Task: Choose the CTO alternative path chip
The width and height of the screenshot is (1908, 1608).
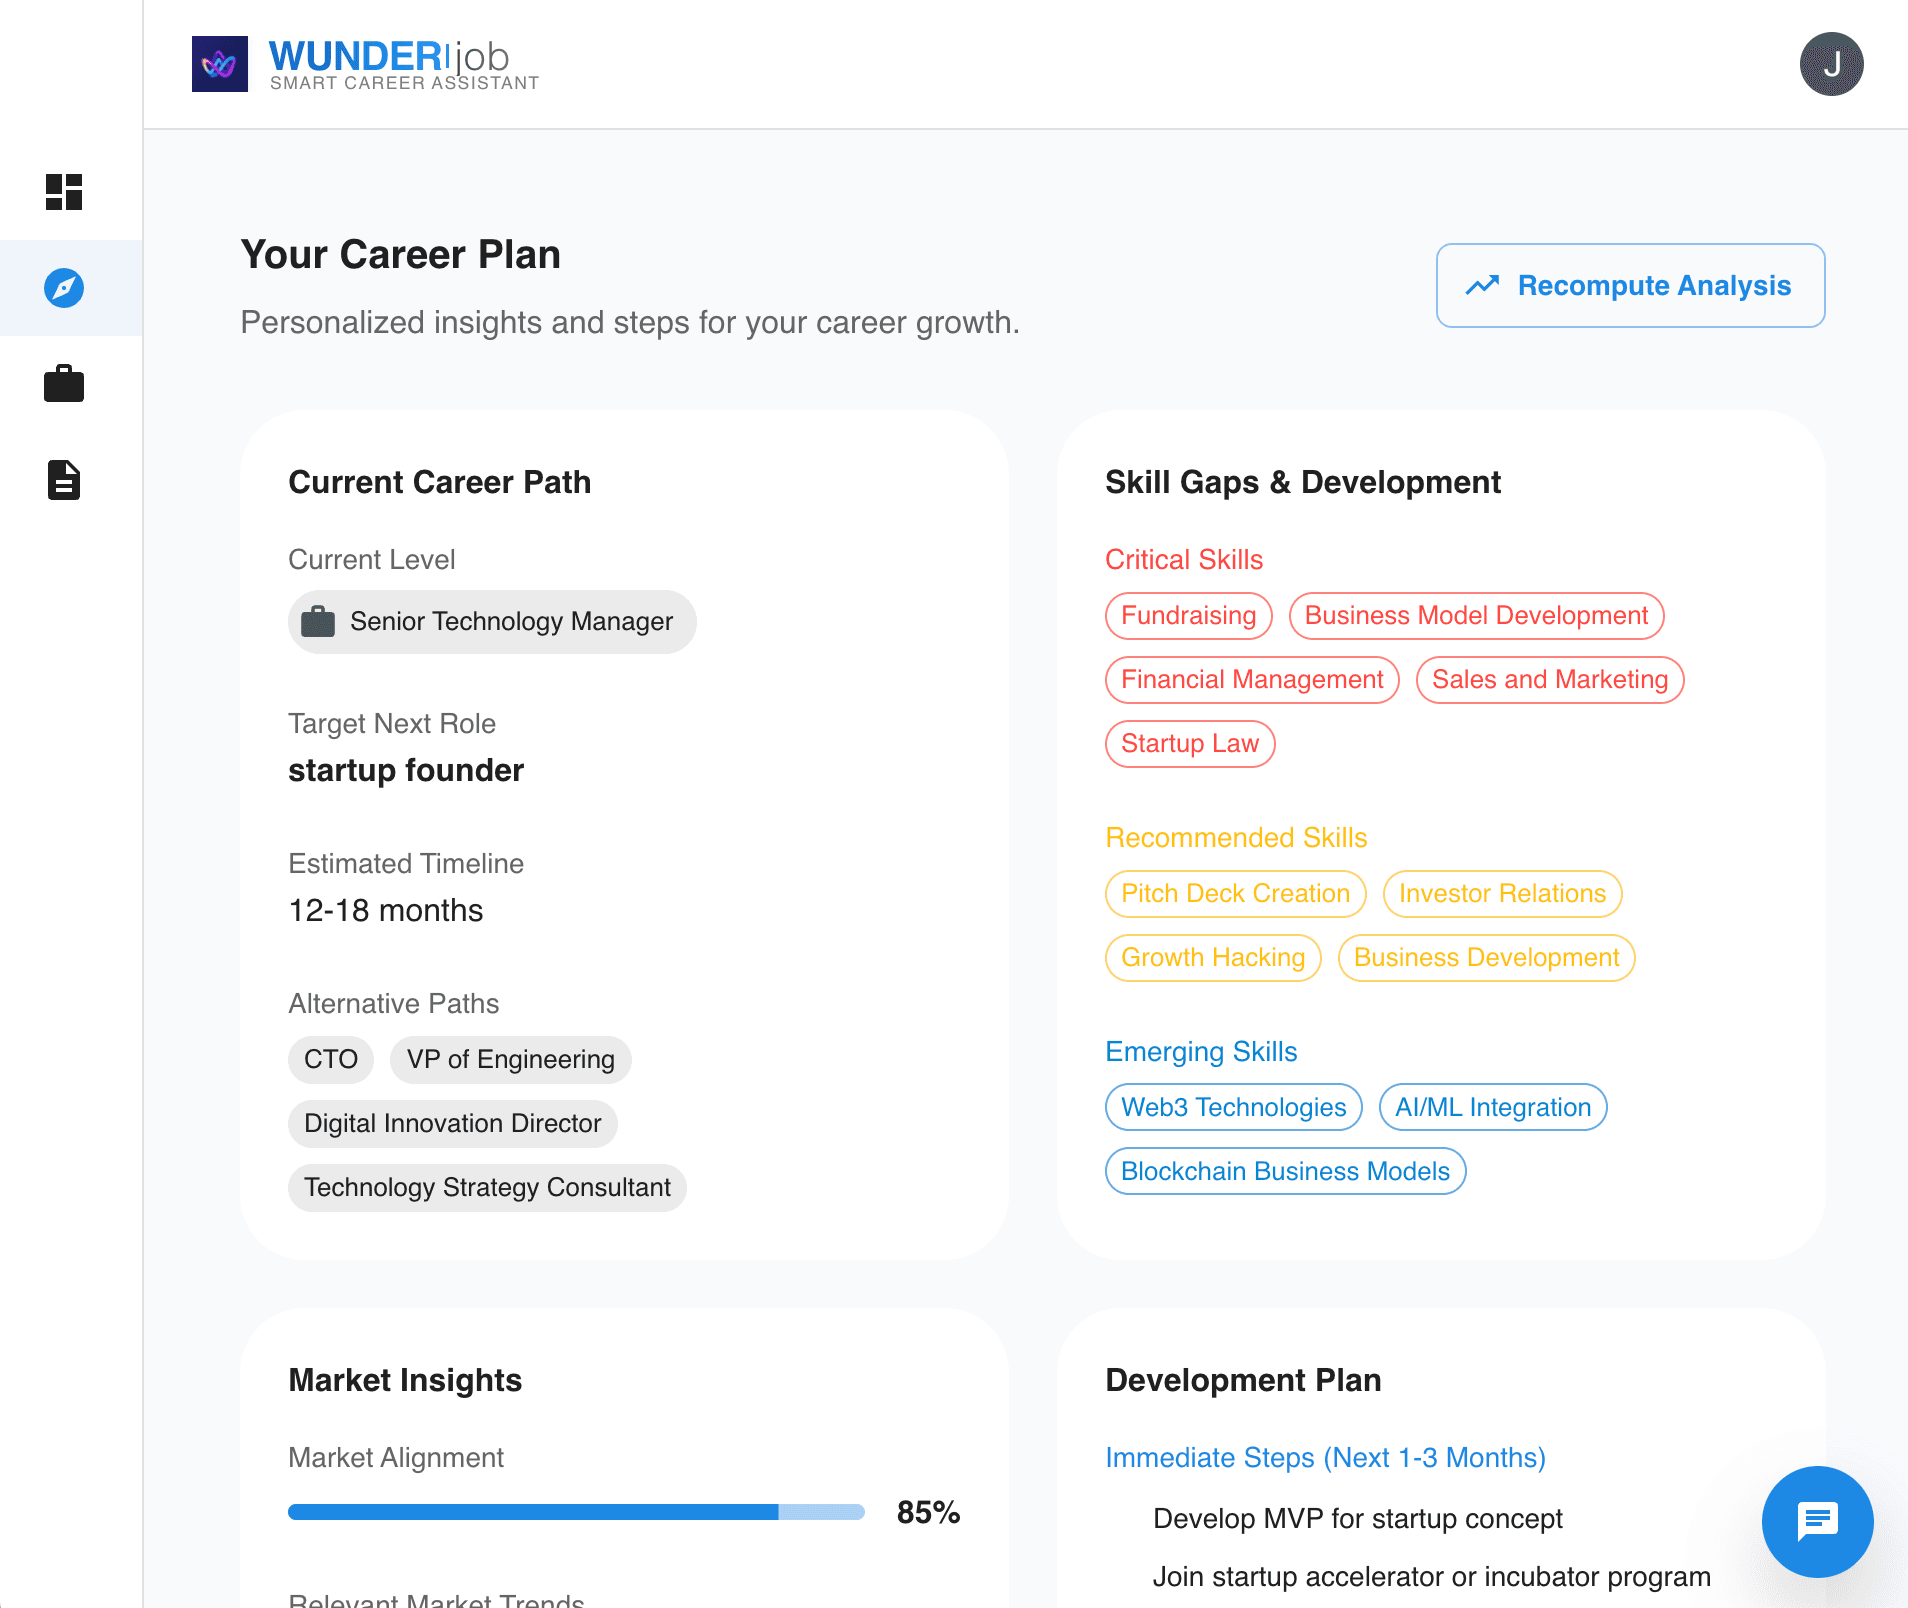Action: [x=330, y=1059]
